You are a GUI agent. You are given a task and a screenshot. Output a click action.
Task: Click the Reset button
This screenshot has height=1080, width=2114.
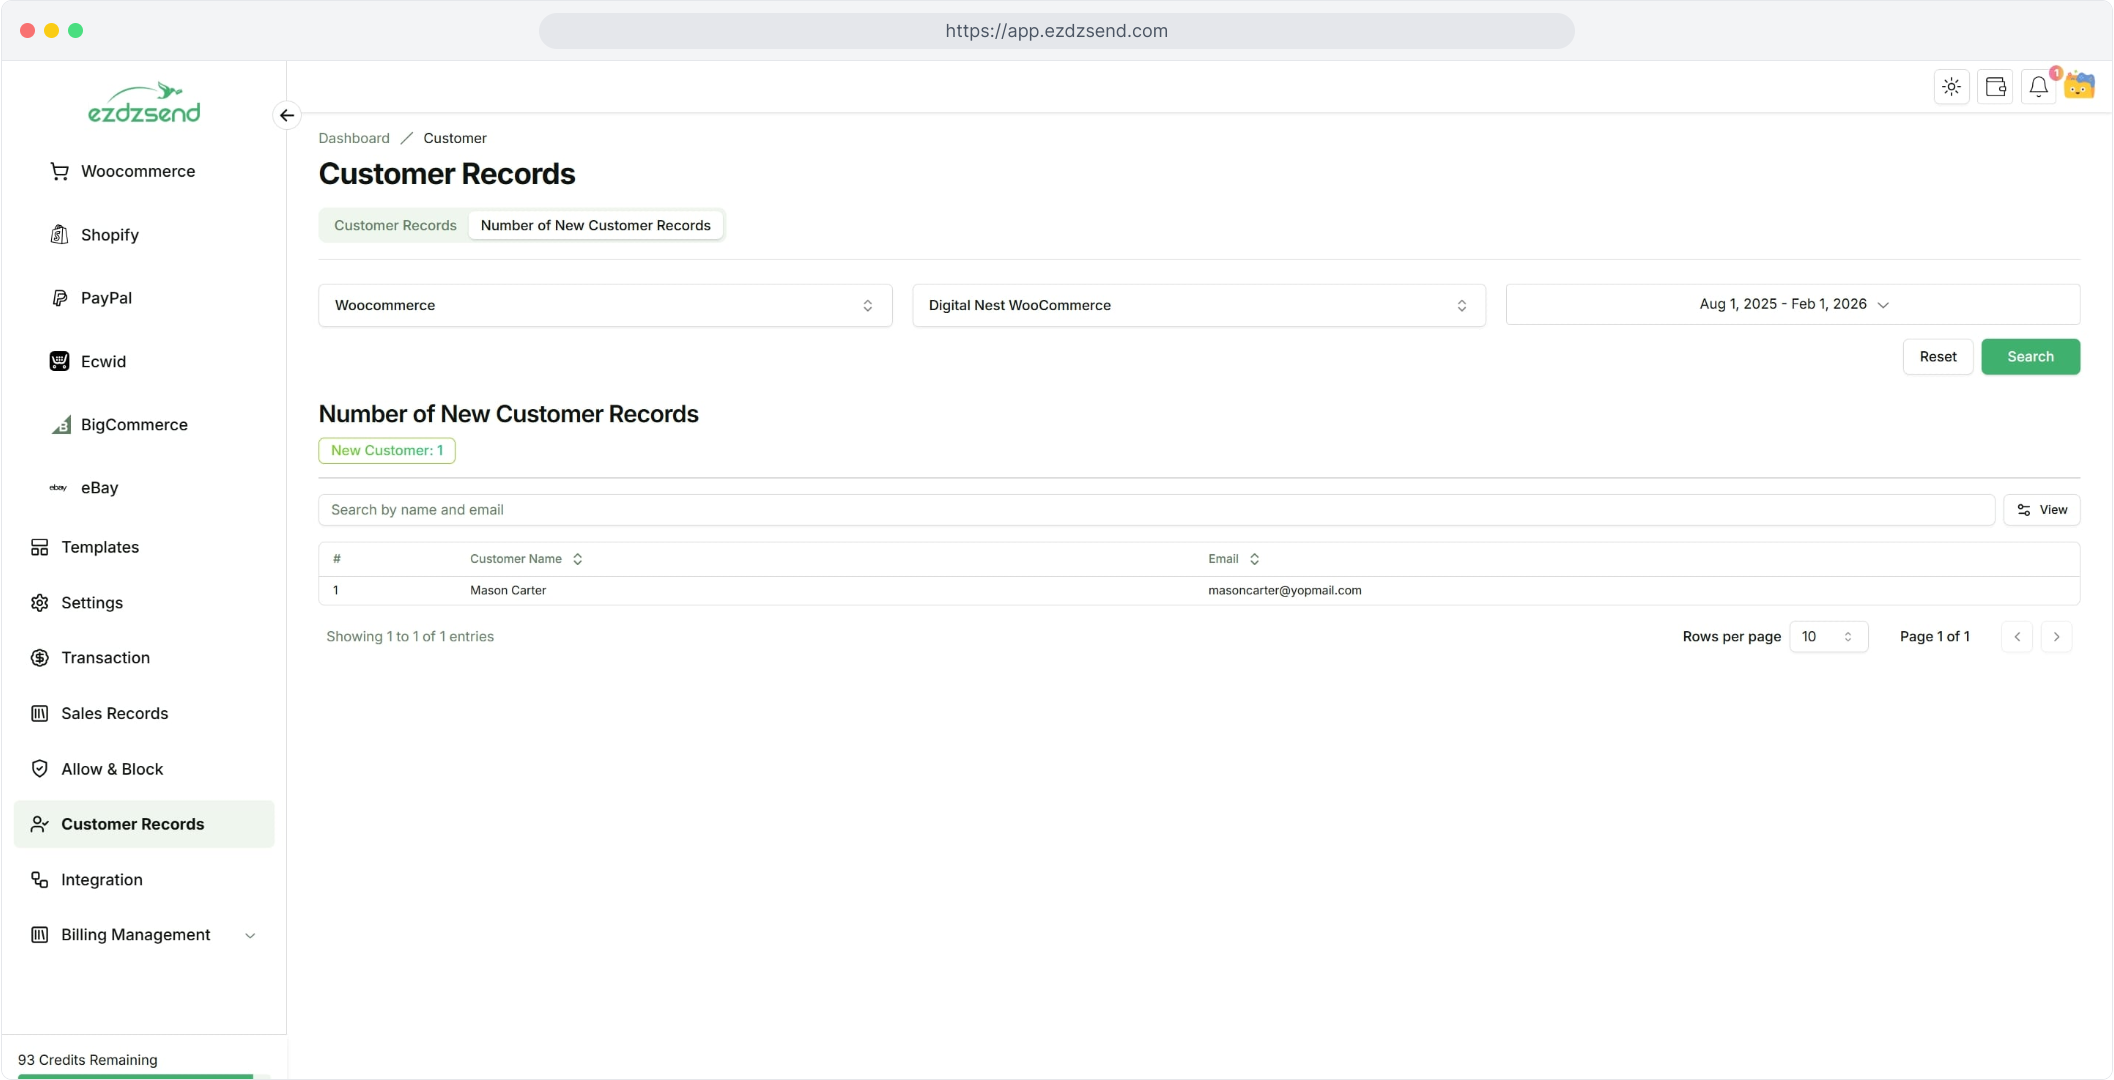pos(1937,357)
